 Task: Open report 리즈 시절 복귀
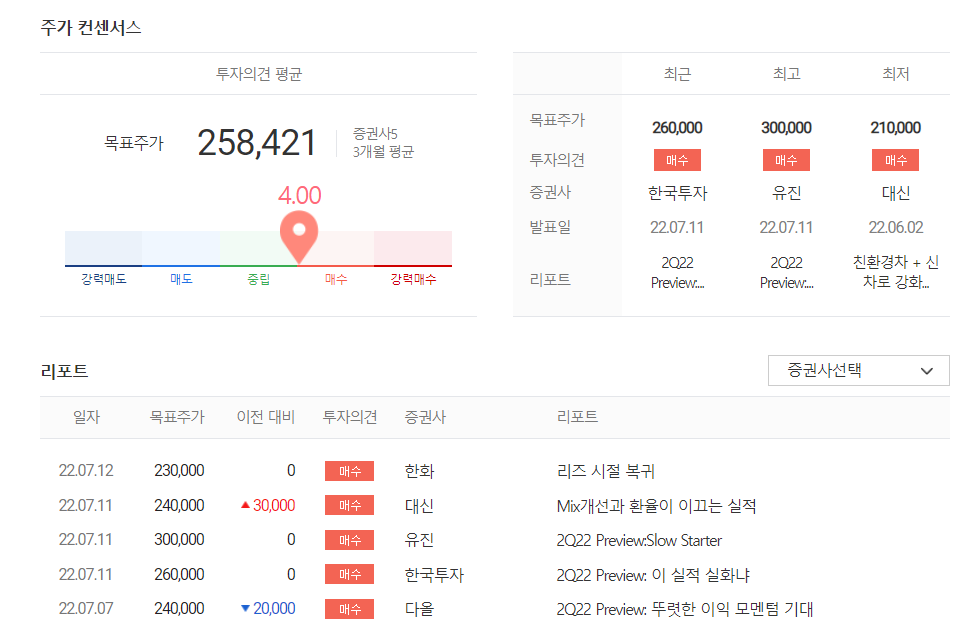[x=606, y=471]
